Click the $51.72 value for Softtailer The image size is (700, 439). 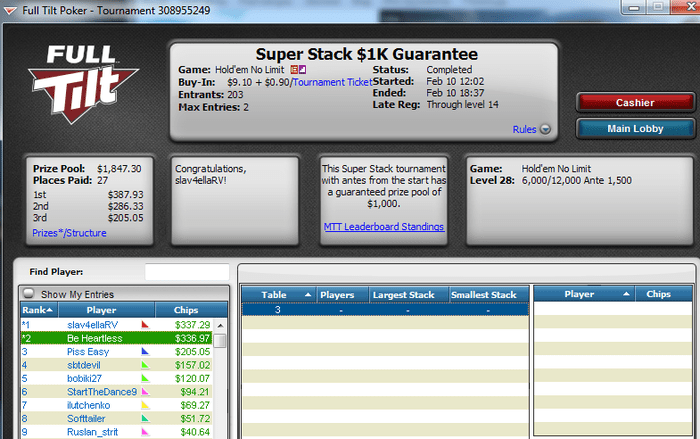(195, 418)
